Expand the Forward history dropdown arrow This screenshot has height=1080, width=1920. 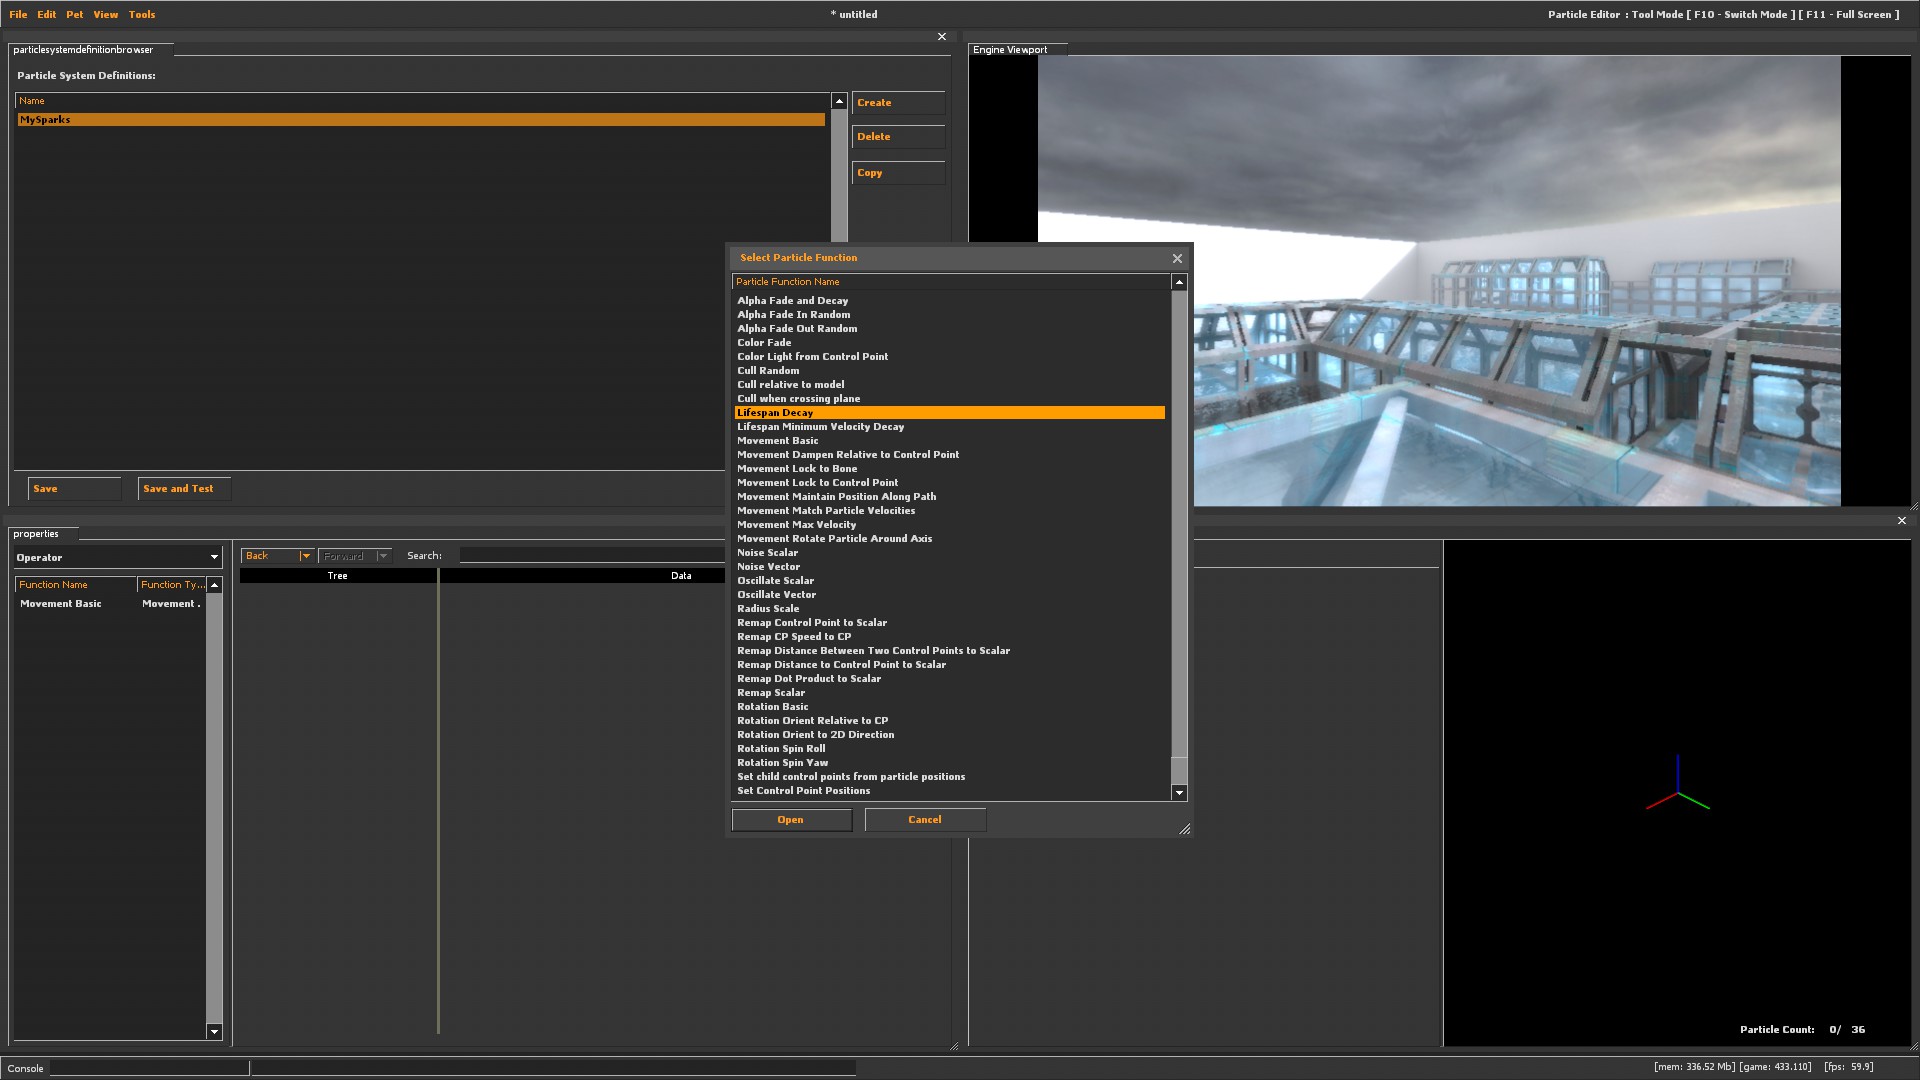tap(383, 556)
